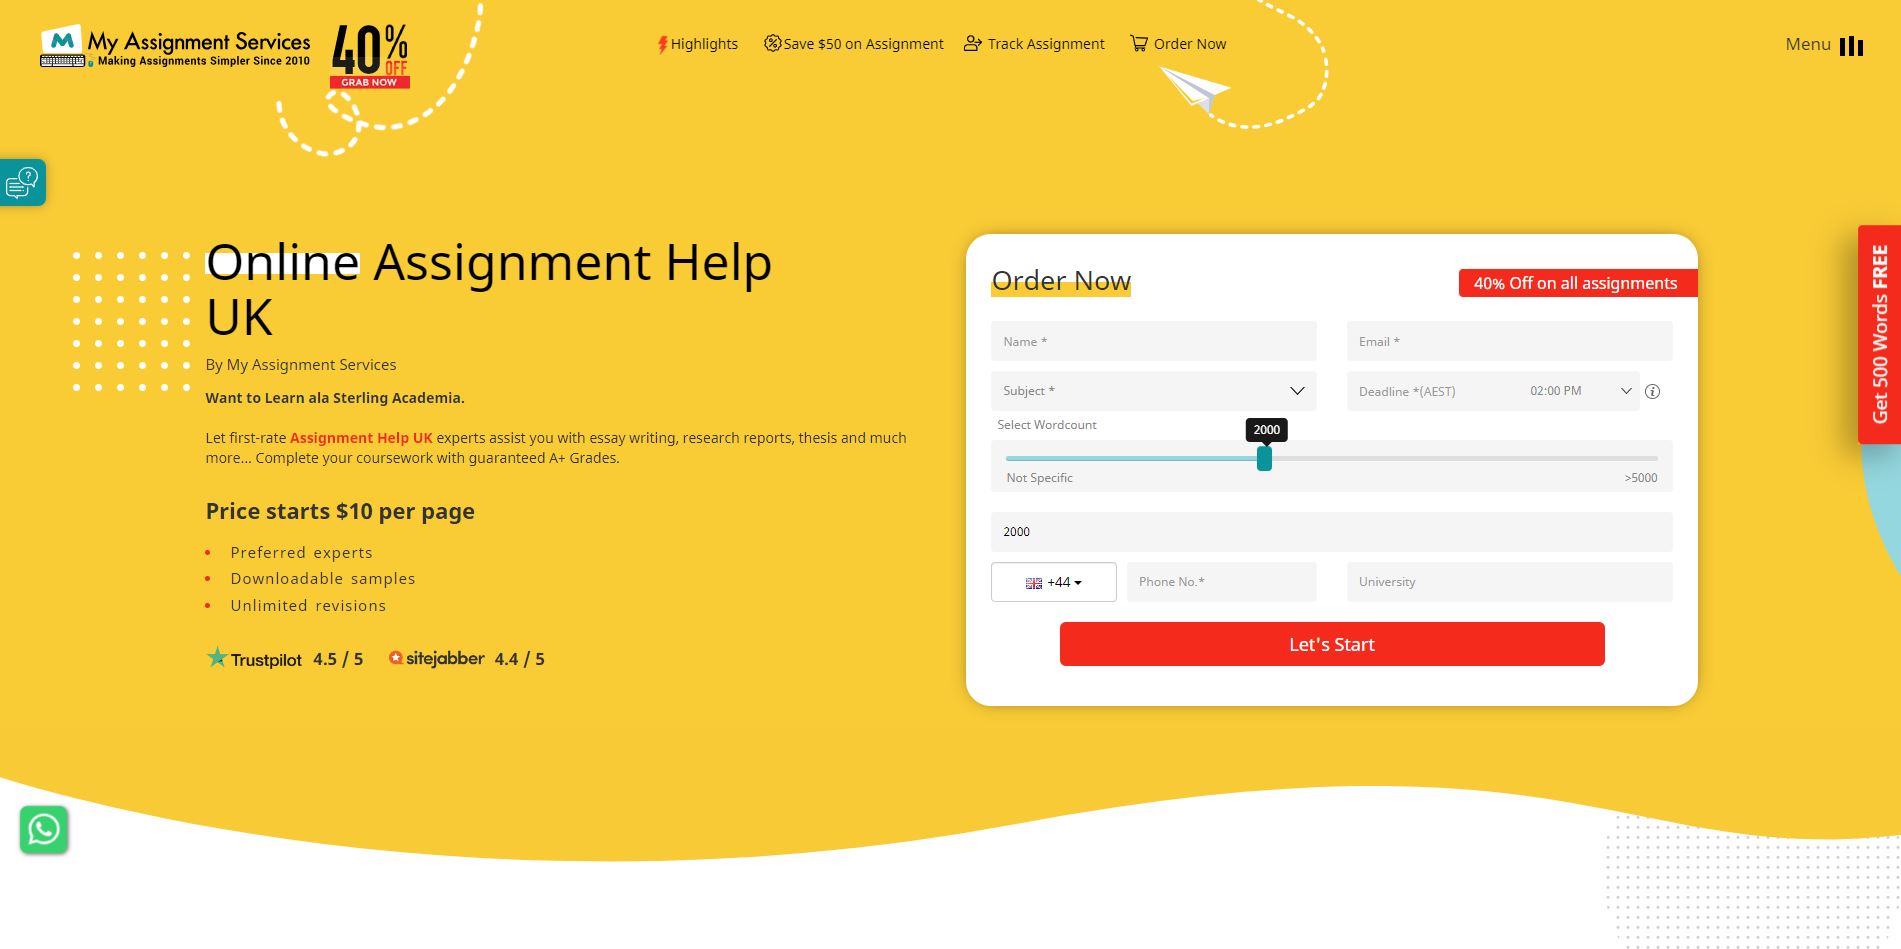The width and height of the screenshot is (1901, 949).
Task: Click the Trustpilot rating logo
Action: 254,659
